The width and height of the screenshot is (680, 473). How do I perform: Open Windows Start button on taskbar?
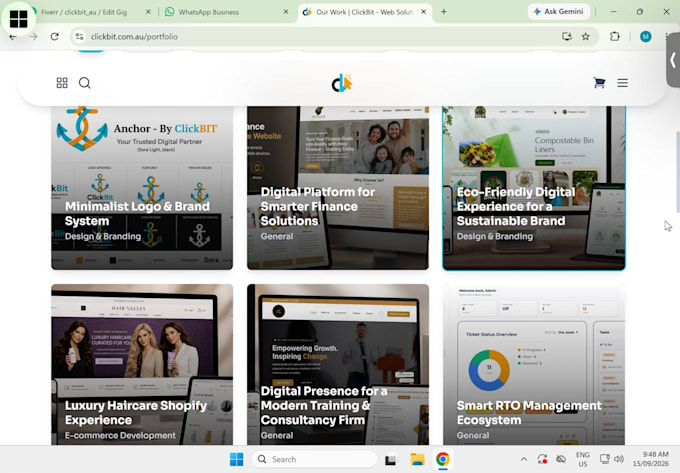(236, 459)
